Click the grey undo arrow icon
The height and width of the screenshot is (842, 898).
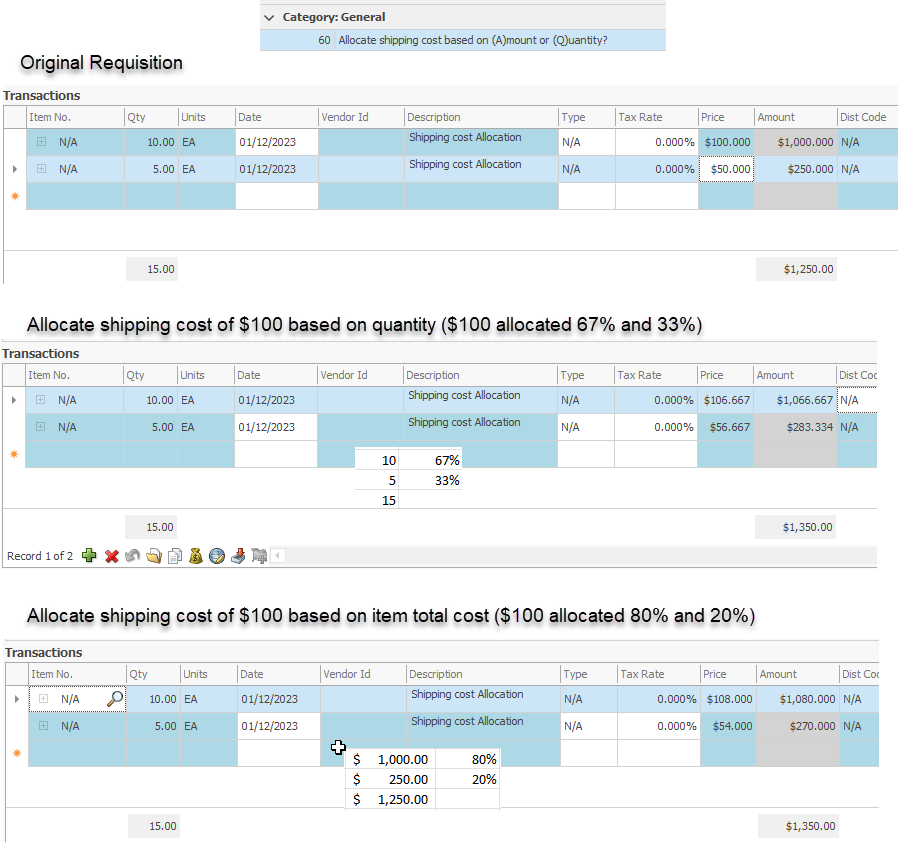coord(132,556)
